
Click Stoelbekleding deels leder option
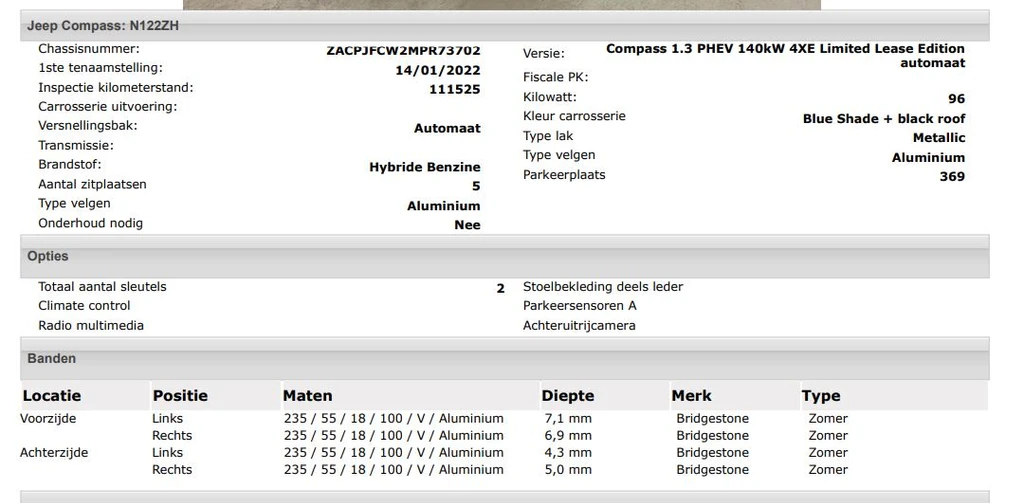tap(603, 287)
